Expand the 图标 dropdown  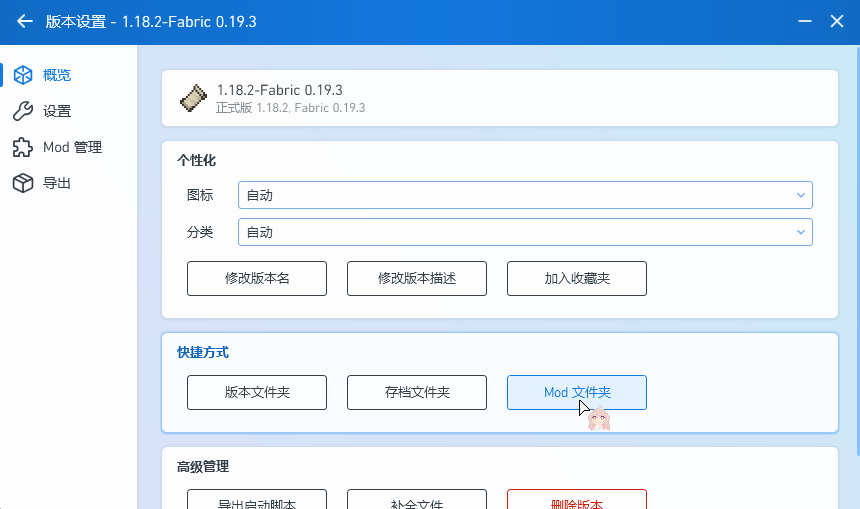click(525, 195)
